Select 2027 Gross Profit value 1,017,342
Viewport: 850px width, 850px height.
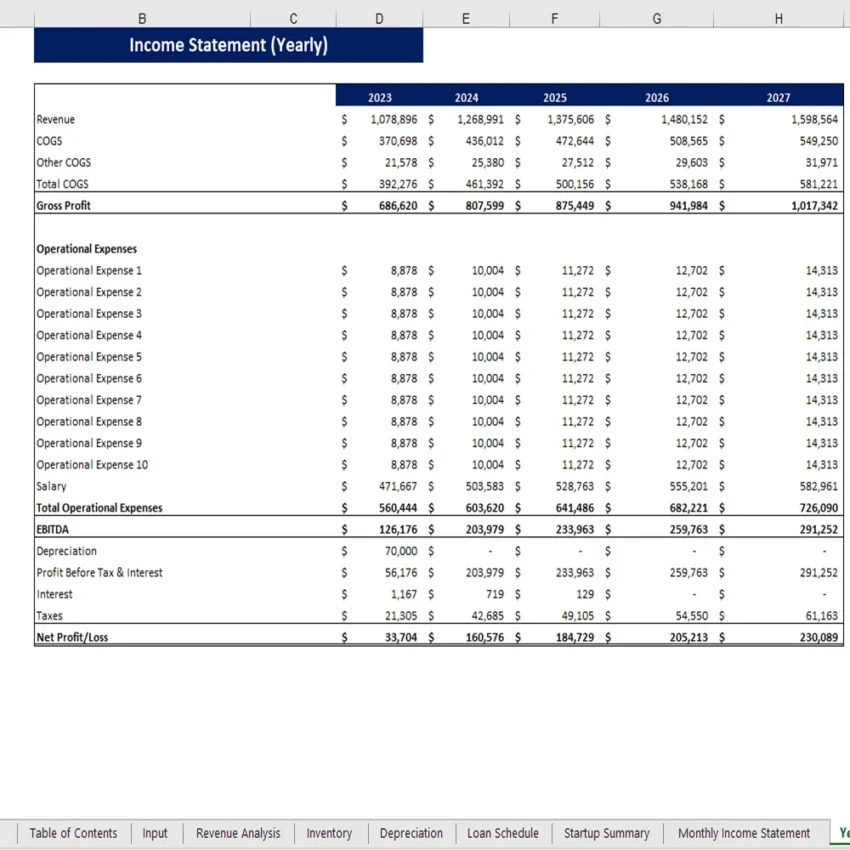[814, 205]
